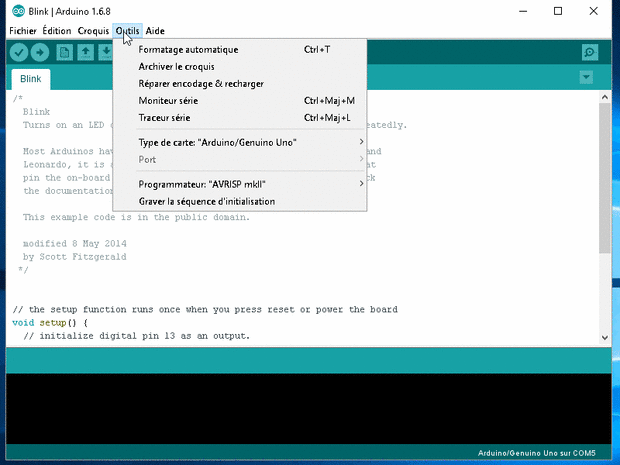Choose Réparer encodage & recharger
This screenshot has height=465, width=620.
click(240, 83)
